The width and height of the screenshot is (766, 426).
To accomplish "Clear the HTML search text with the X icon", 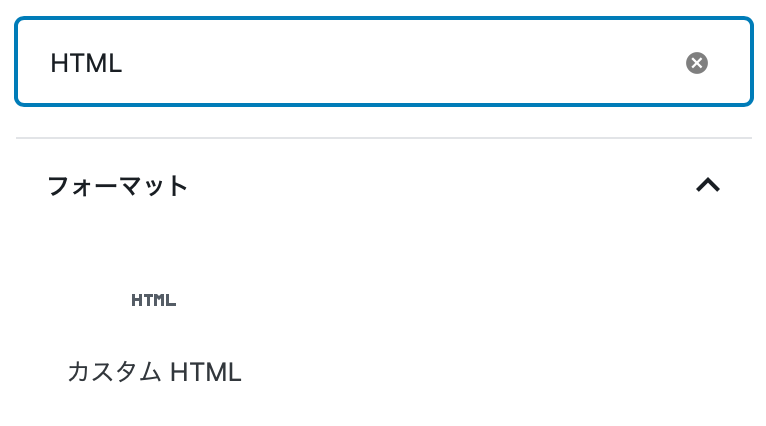I will (697, 63).
